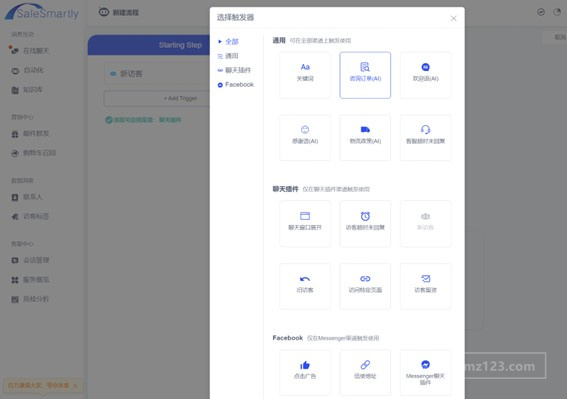Choose the chain-link Facebook trigger card
The height and width of the screenshot is (399, 567).
pyautogui.click(x=365, y=373)
